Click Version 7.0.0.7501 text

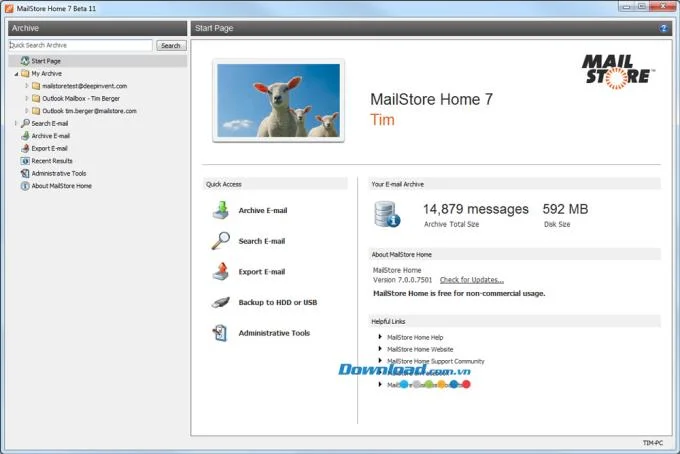click(402, 280)
